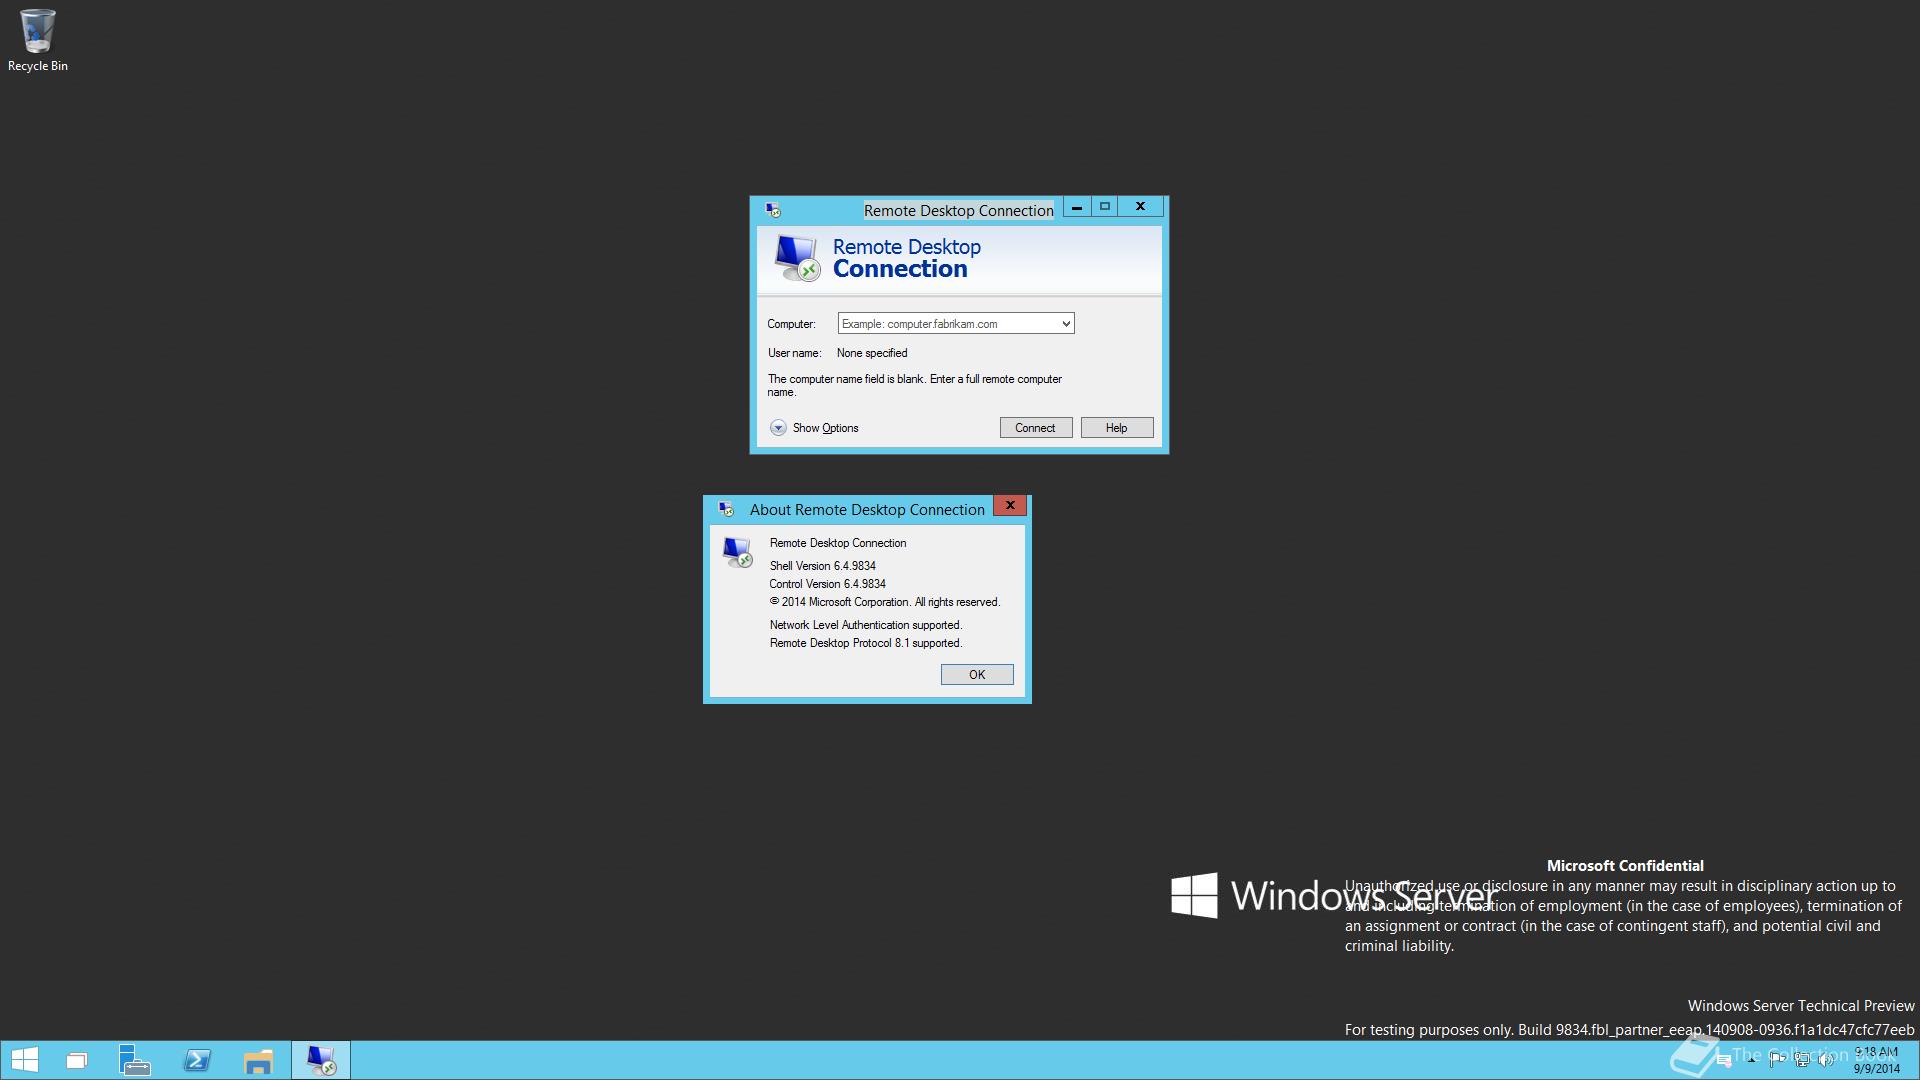Click the '2014 Microsoft Corporation' copyright text
This screenshot has height=1080, width=1920.
(885, 602)
